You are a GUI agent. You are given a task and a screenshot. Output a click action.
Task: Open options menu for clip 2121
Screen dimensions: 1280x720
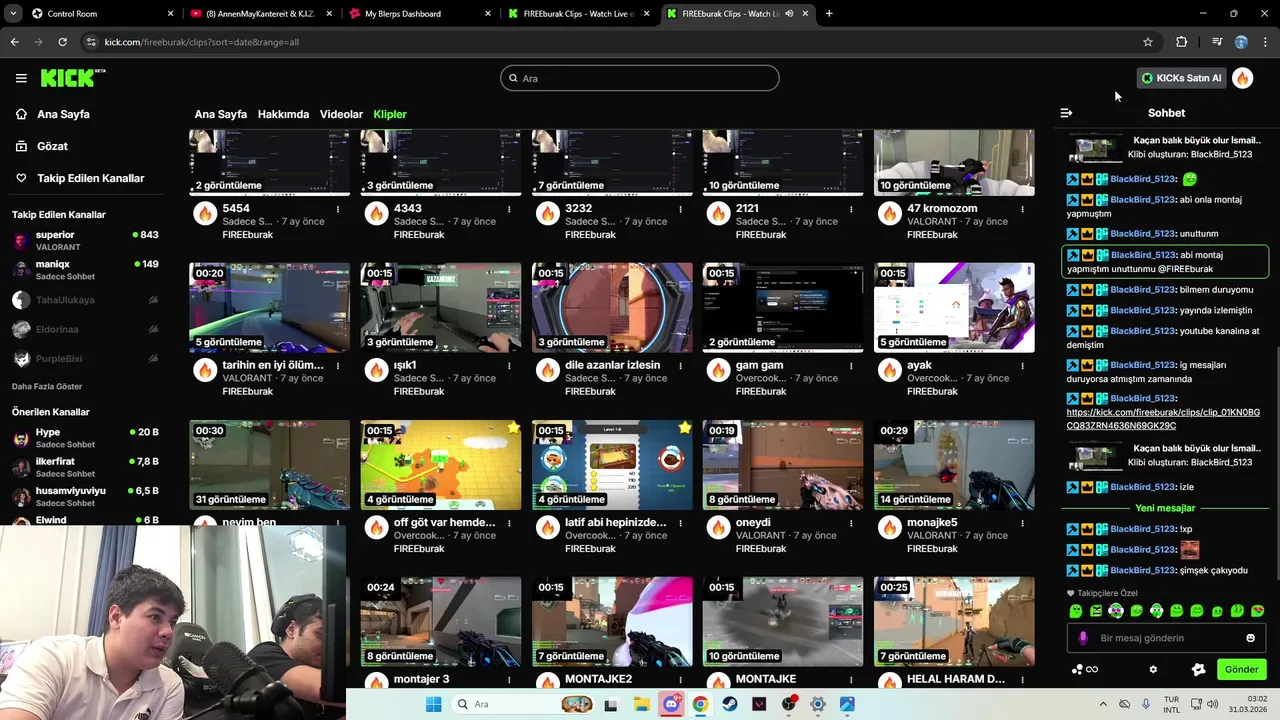(x=851, y=209)
